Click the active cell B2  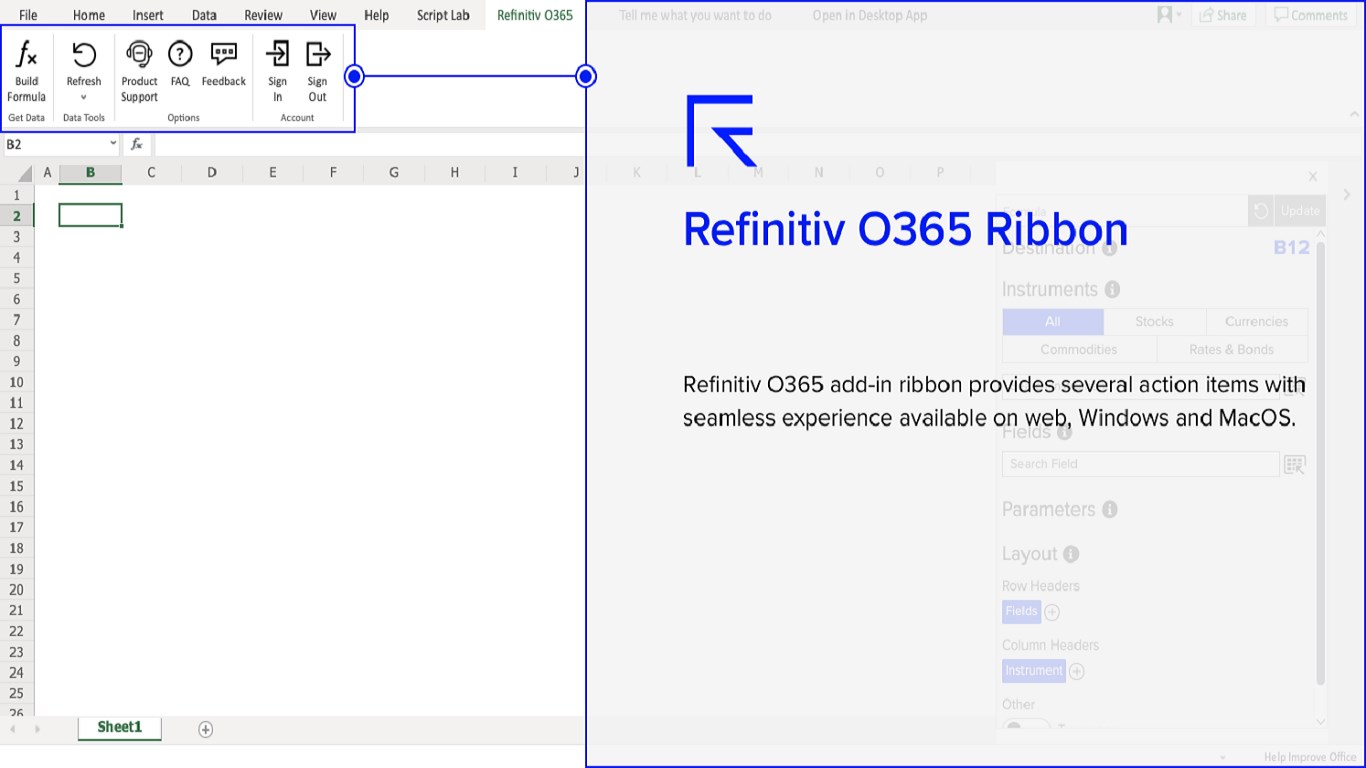[x=90, y=215]
